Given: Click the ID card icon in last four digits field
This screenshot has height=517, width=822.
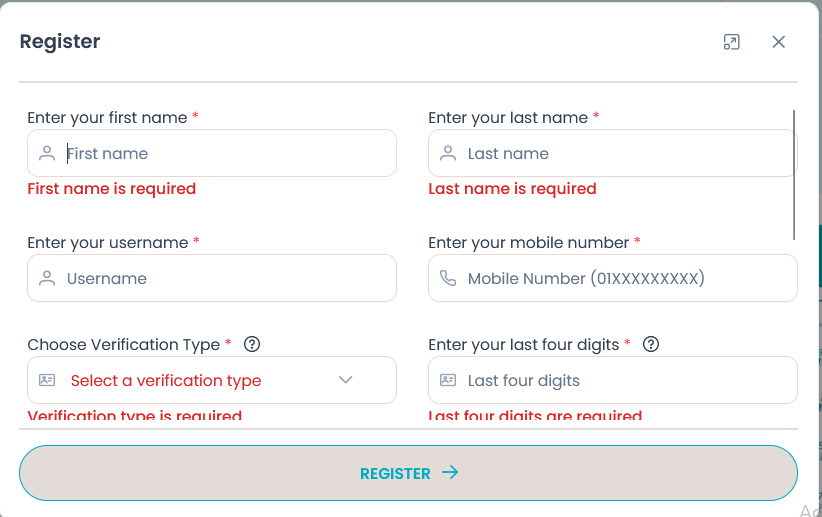Looking at the screenshot, I should 448,381.
